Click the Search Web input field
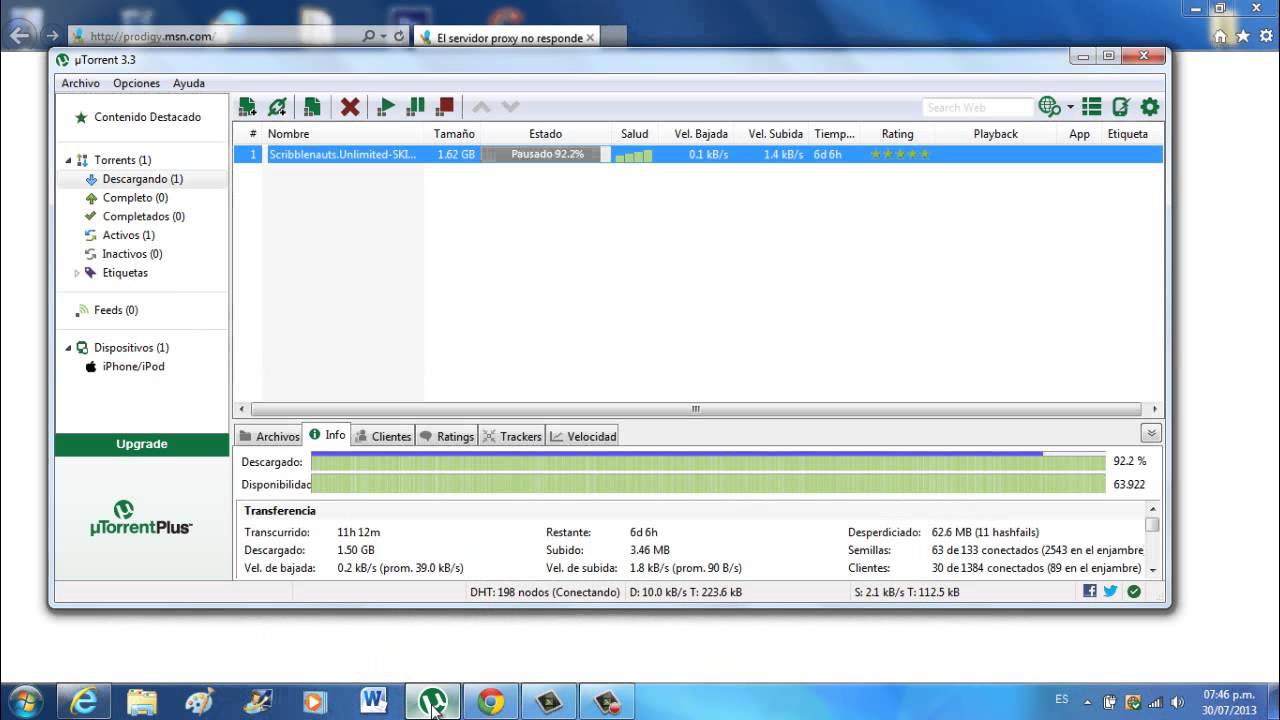The image size is (1280, 720). 977,107
